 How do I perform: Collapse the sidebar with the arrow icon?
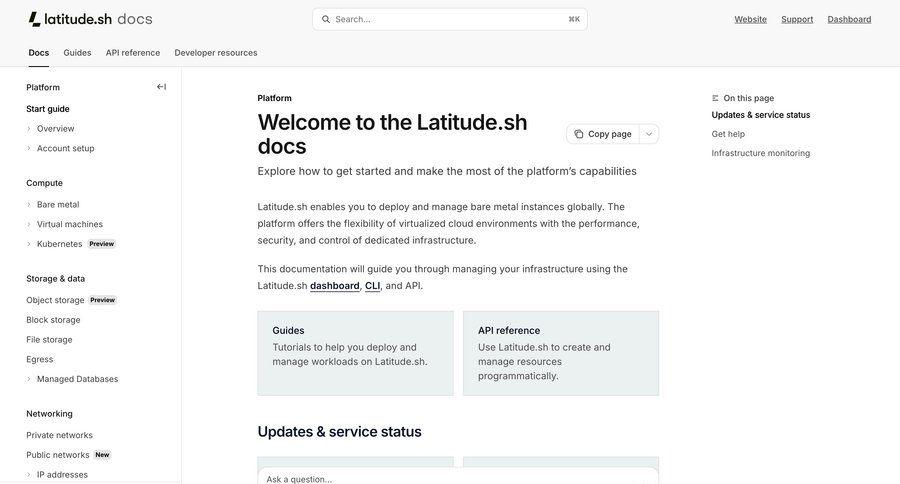[161, 87]
